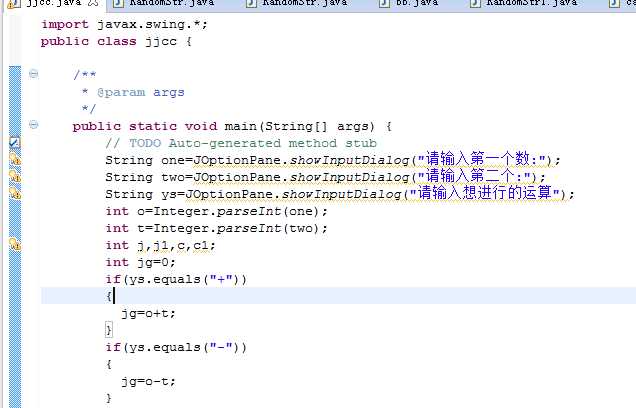Click the 'public class jjcc {' line
The height and width of the screenshot is (408, 636).
pyautogui.click(x=116, y=41)
